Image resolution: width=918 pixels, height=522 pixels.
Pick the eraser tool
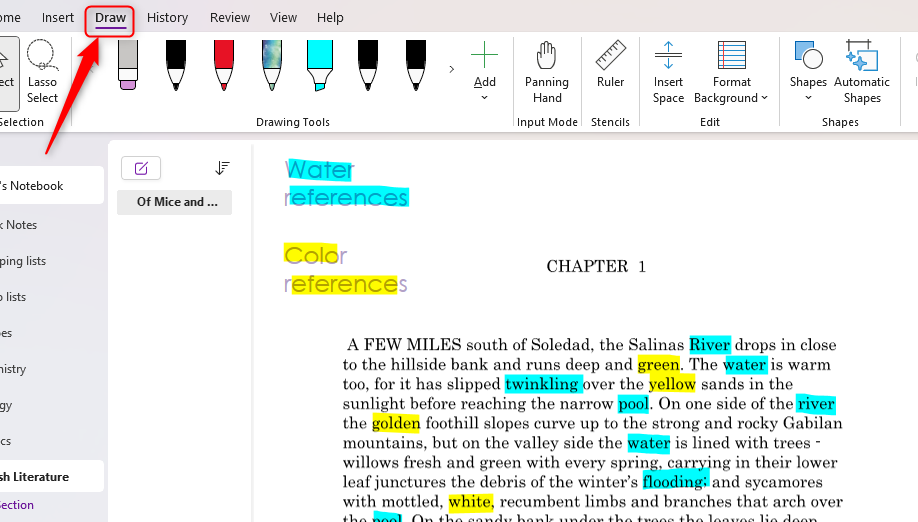click(x=128, y=64)
